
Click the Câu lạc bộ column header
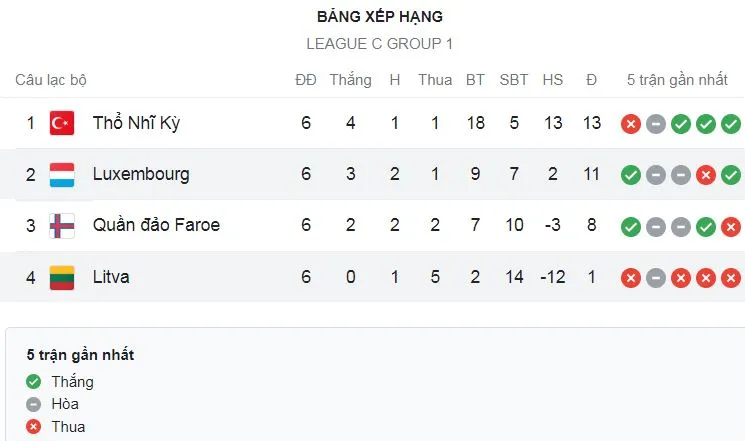[51, 80]
